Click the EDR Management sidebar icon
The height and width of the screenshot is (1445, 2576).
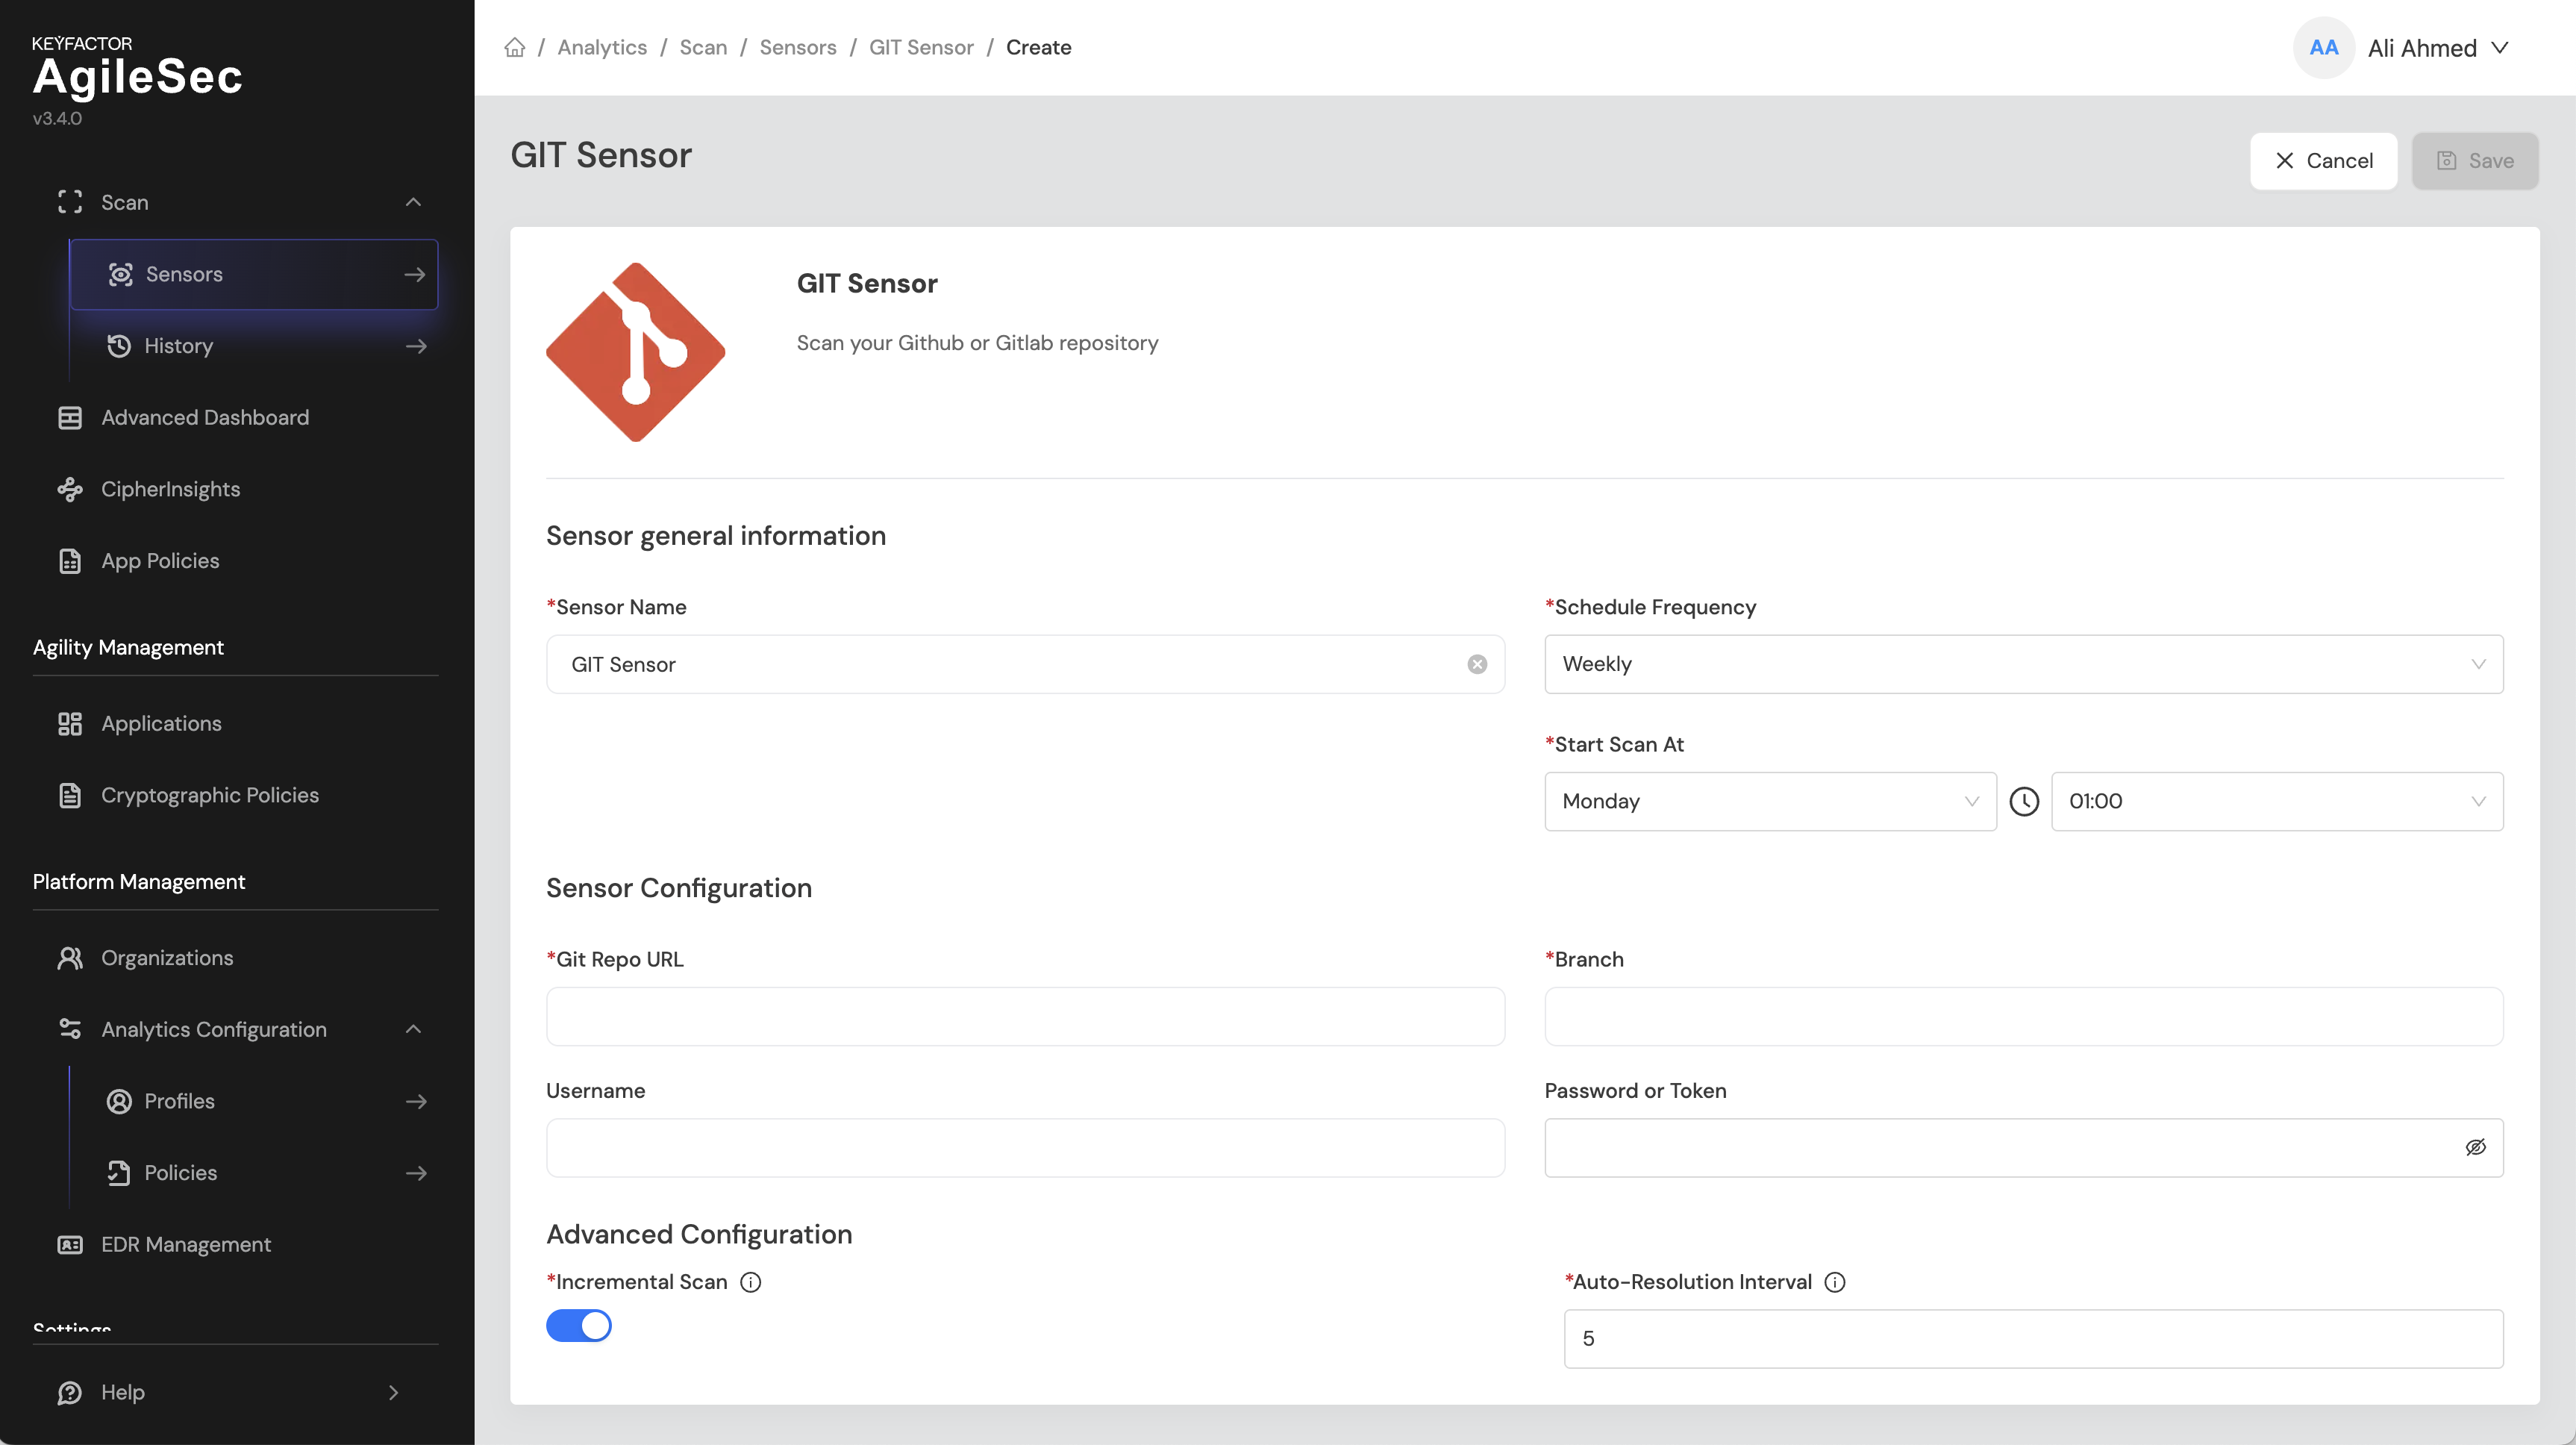pos(70,1244)
